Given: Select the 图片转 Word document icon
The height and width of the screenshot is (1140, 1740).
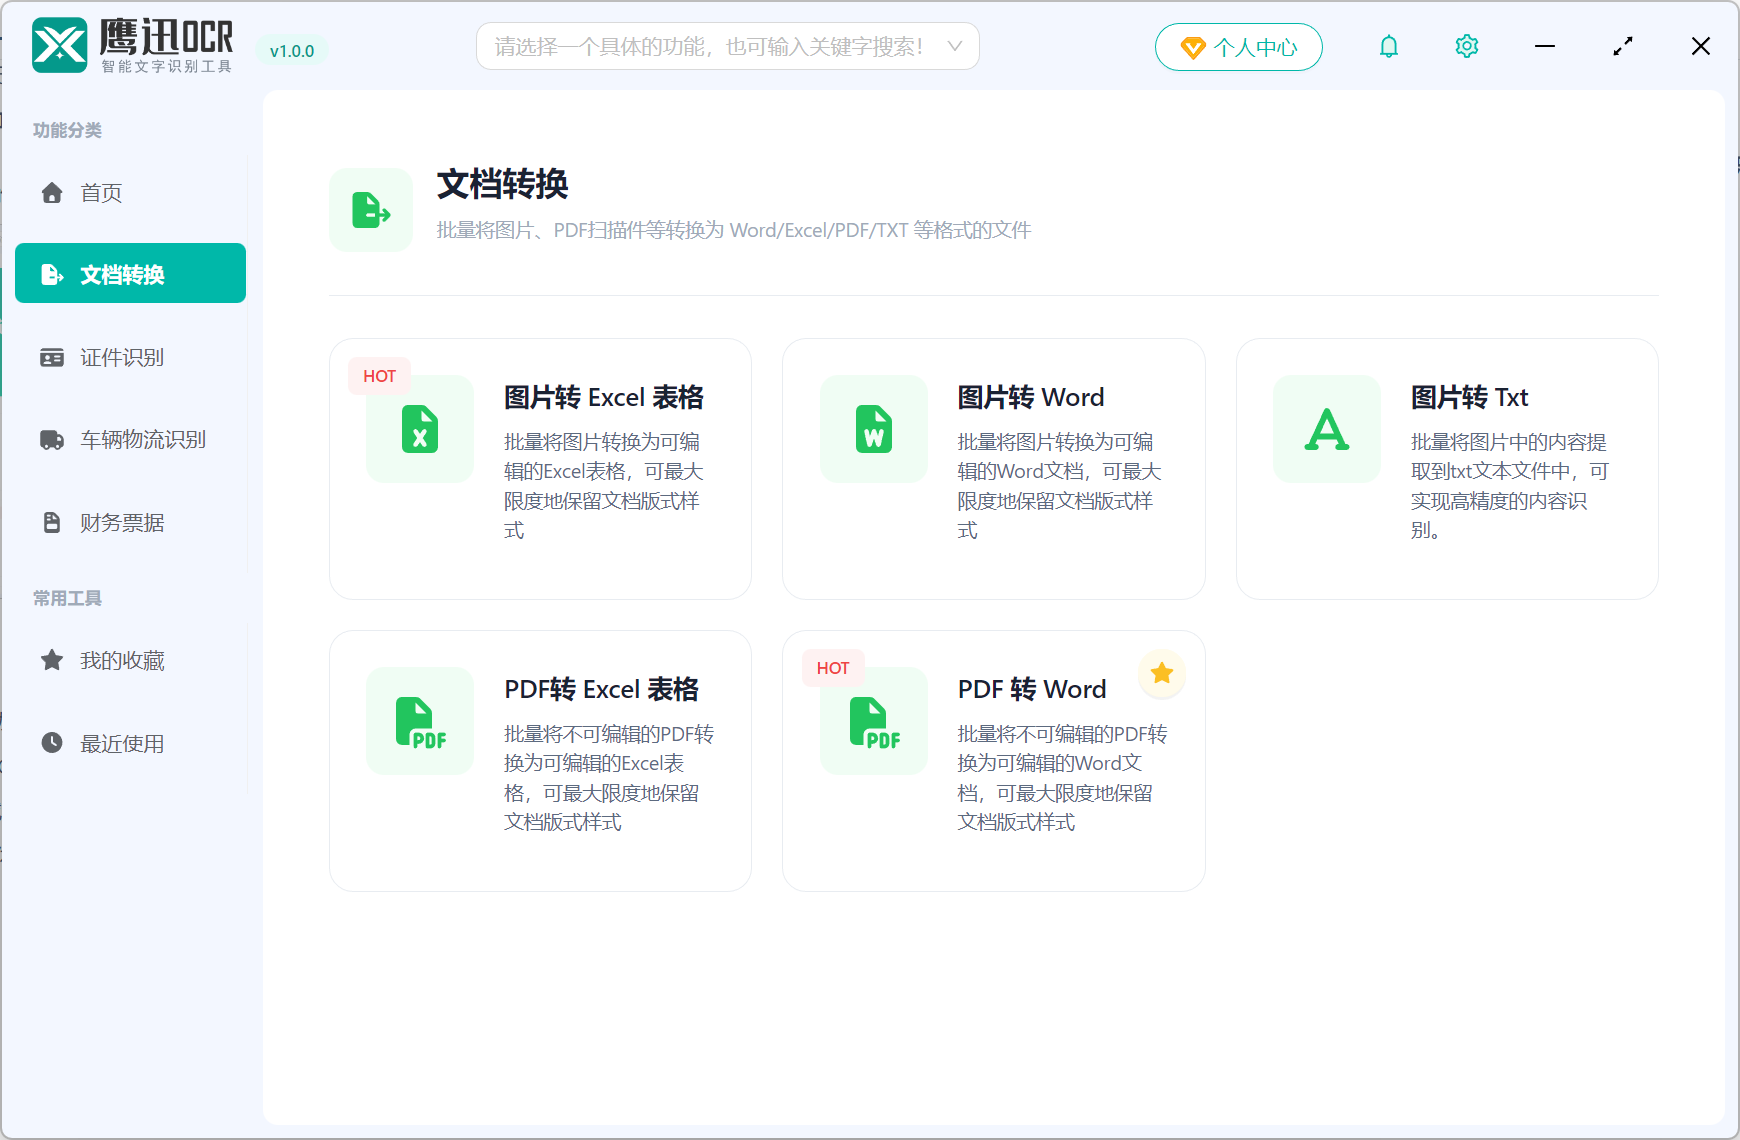Looking at the screenshot, I should point(872,430).
